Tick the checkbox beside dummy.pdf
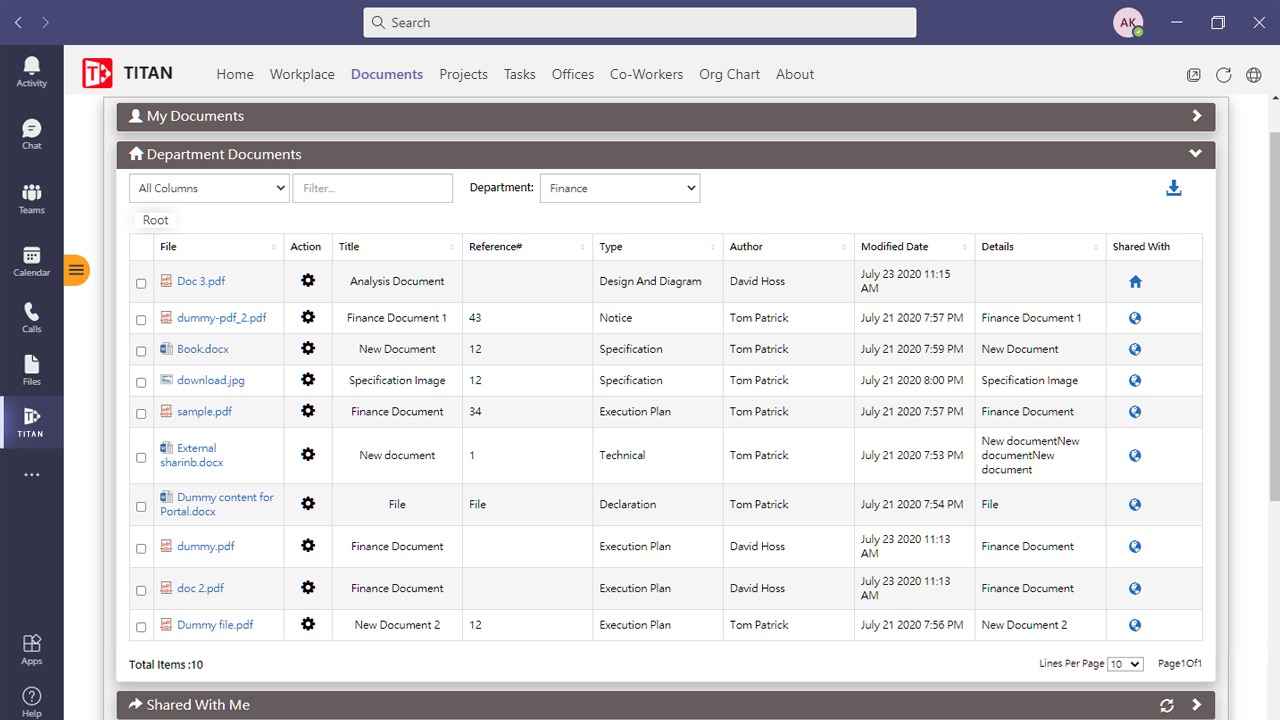Screen dimensions: 1280x720 coord(141,548)
